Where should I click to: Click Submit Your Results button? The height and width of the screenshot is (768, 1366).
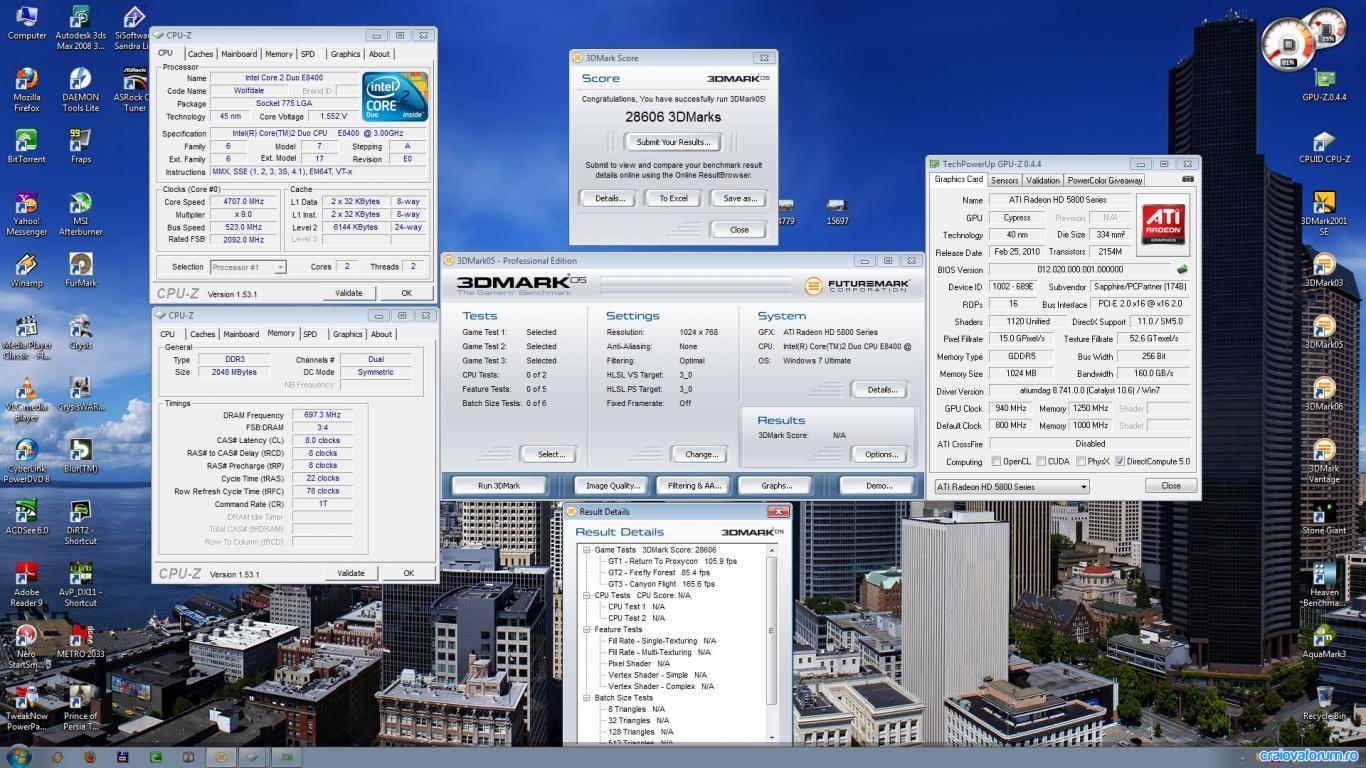coord(673,142)
